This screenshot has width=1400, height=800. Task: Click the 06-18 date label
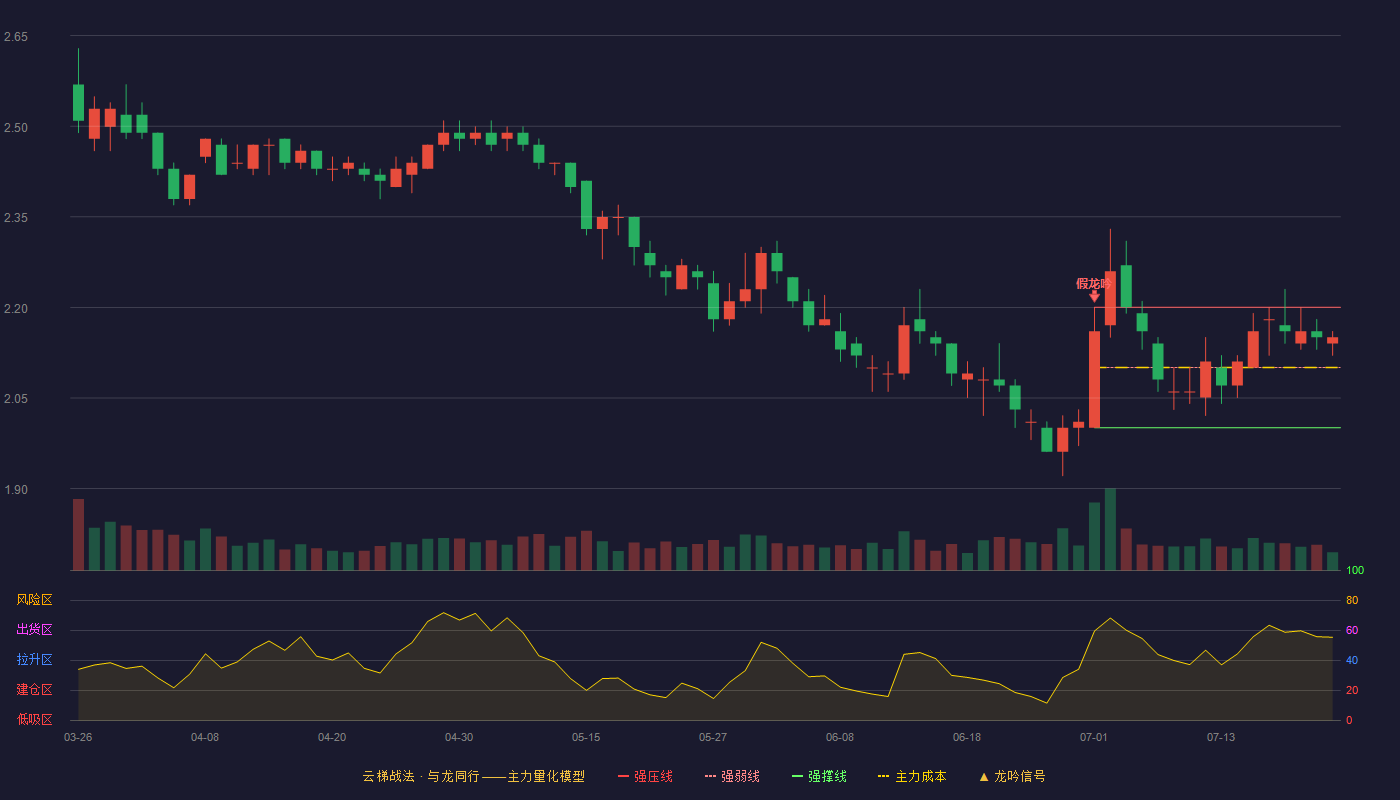pos(967,737)
